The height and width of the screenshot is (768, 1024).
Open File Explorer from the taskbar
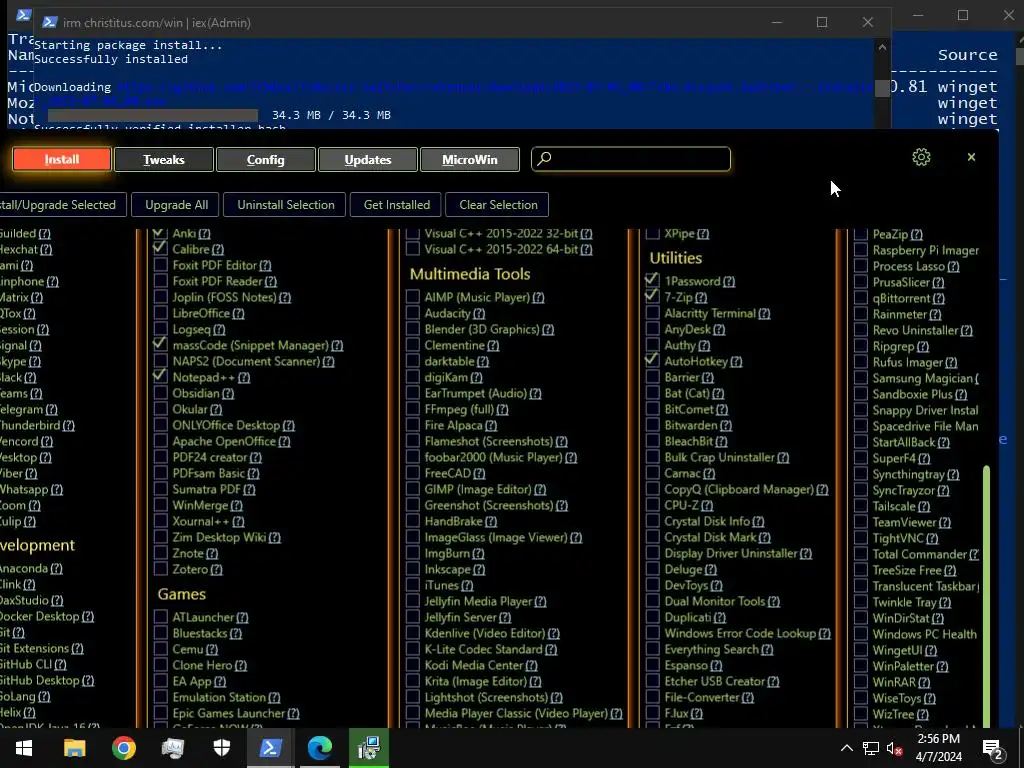[x=74, y=748]
